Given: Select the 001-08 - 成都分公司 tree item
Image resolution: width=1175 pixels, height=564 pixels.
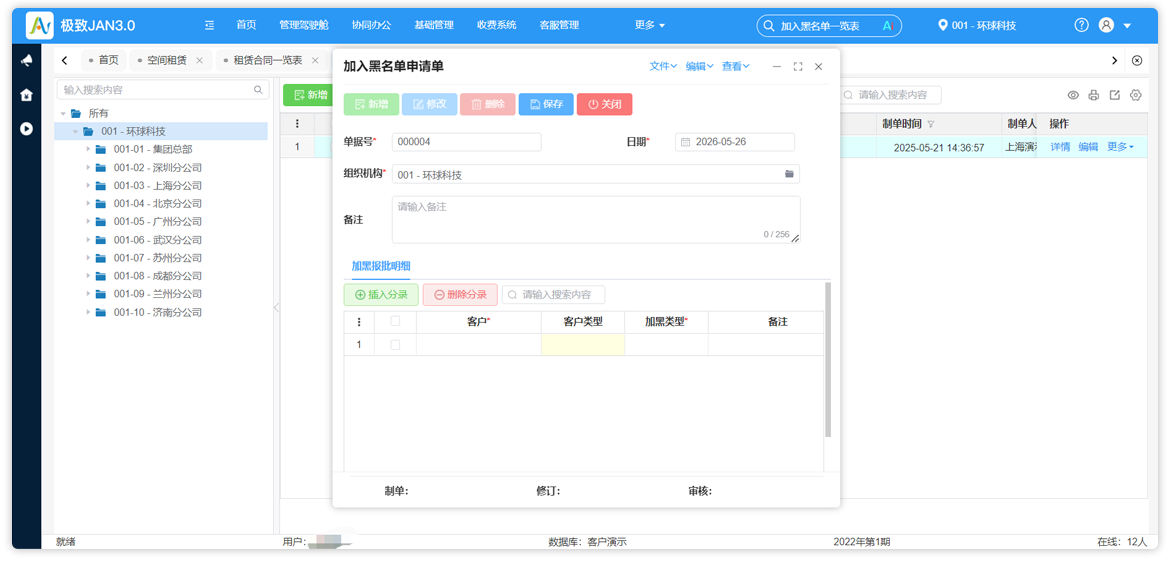Looking at the screenshot, I should (157, 276).
